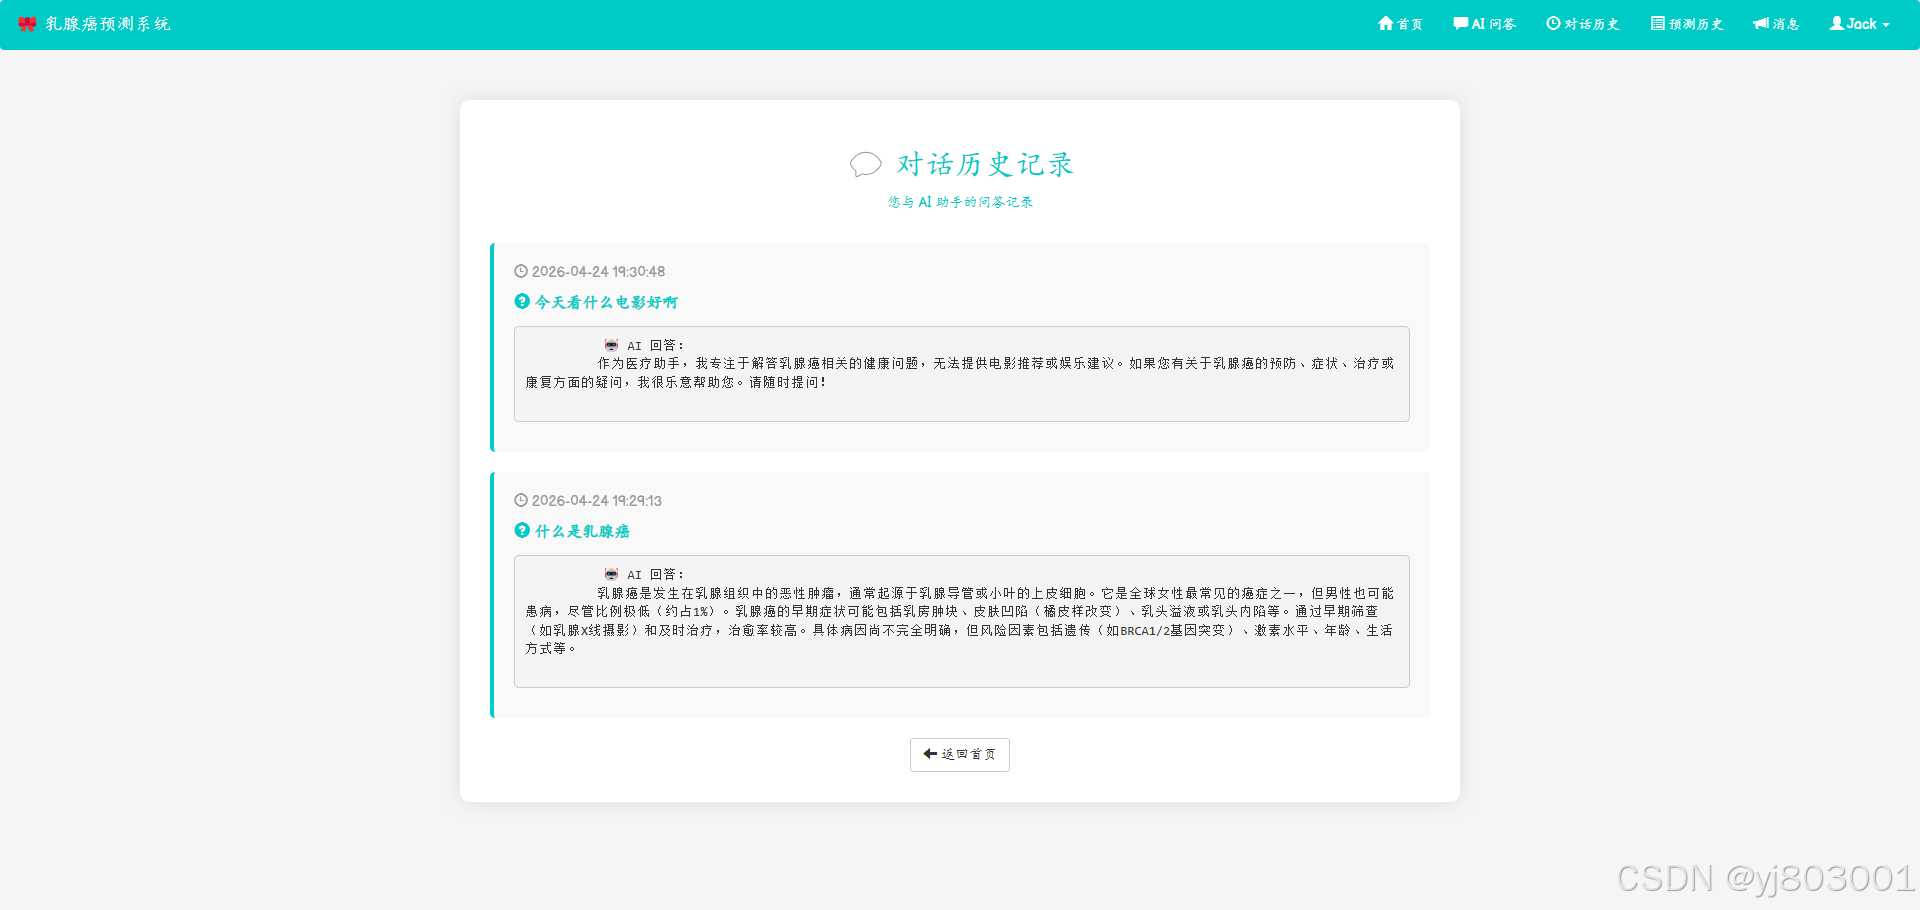Screen dimensions: 1920x910
Task: Click the speech bubble icon beside 对话历史记录 title
Action: [866, 164]
